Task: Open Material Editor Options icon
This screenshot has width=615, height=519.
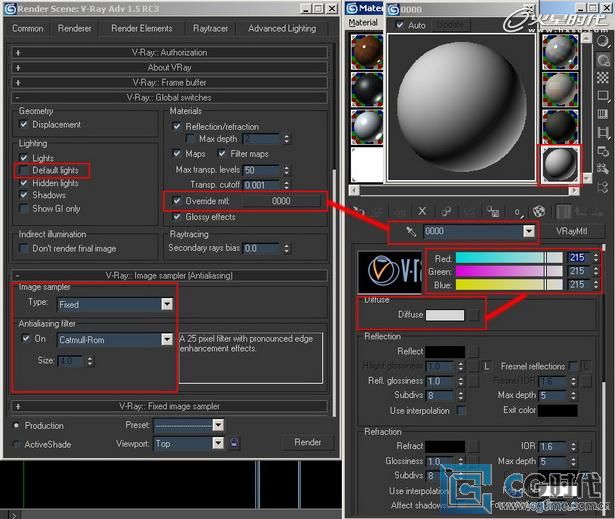Action: (602, 151)
